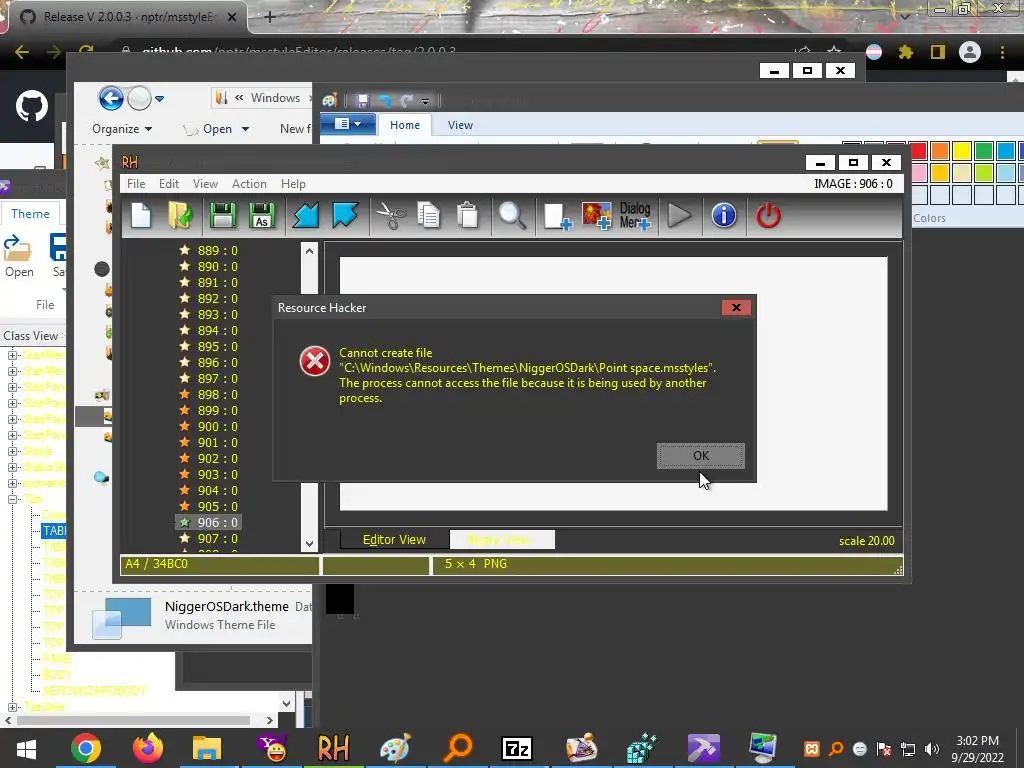Click Paint's undo arrow in title bar

385,101
